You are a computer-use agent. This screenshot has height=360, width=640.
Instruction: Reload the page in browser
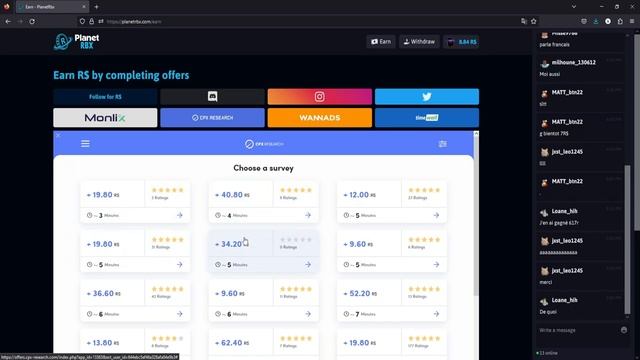click(x=32, y=21)
